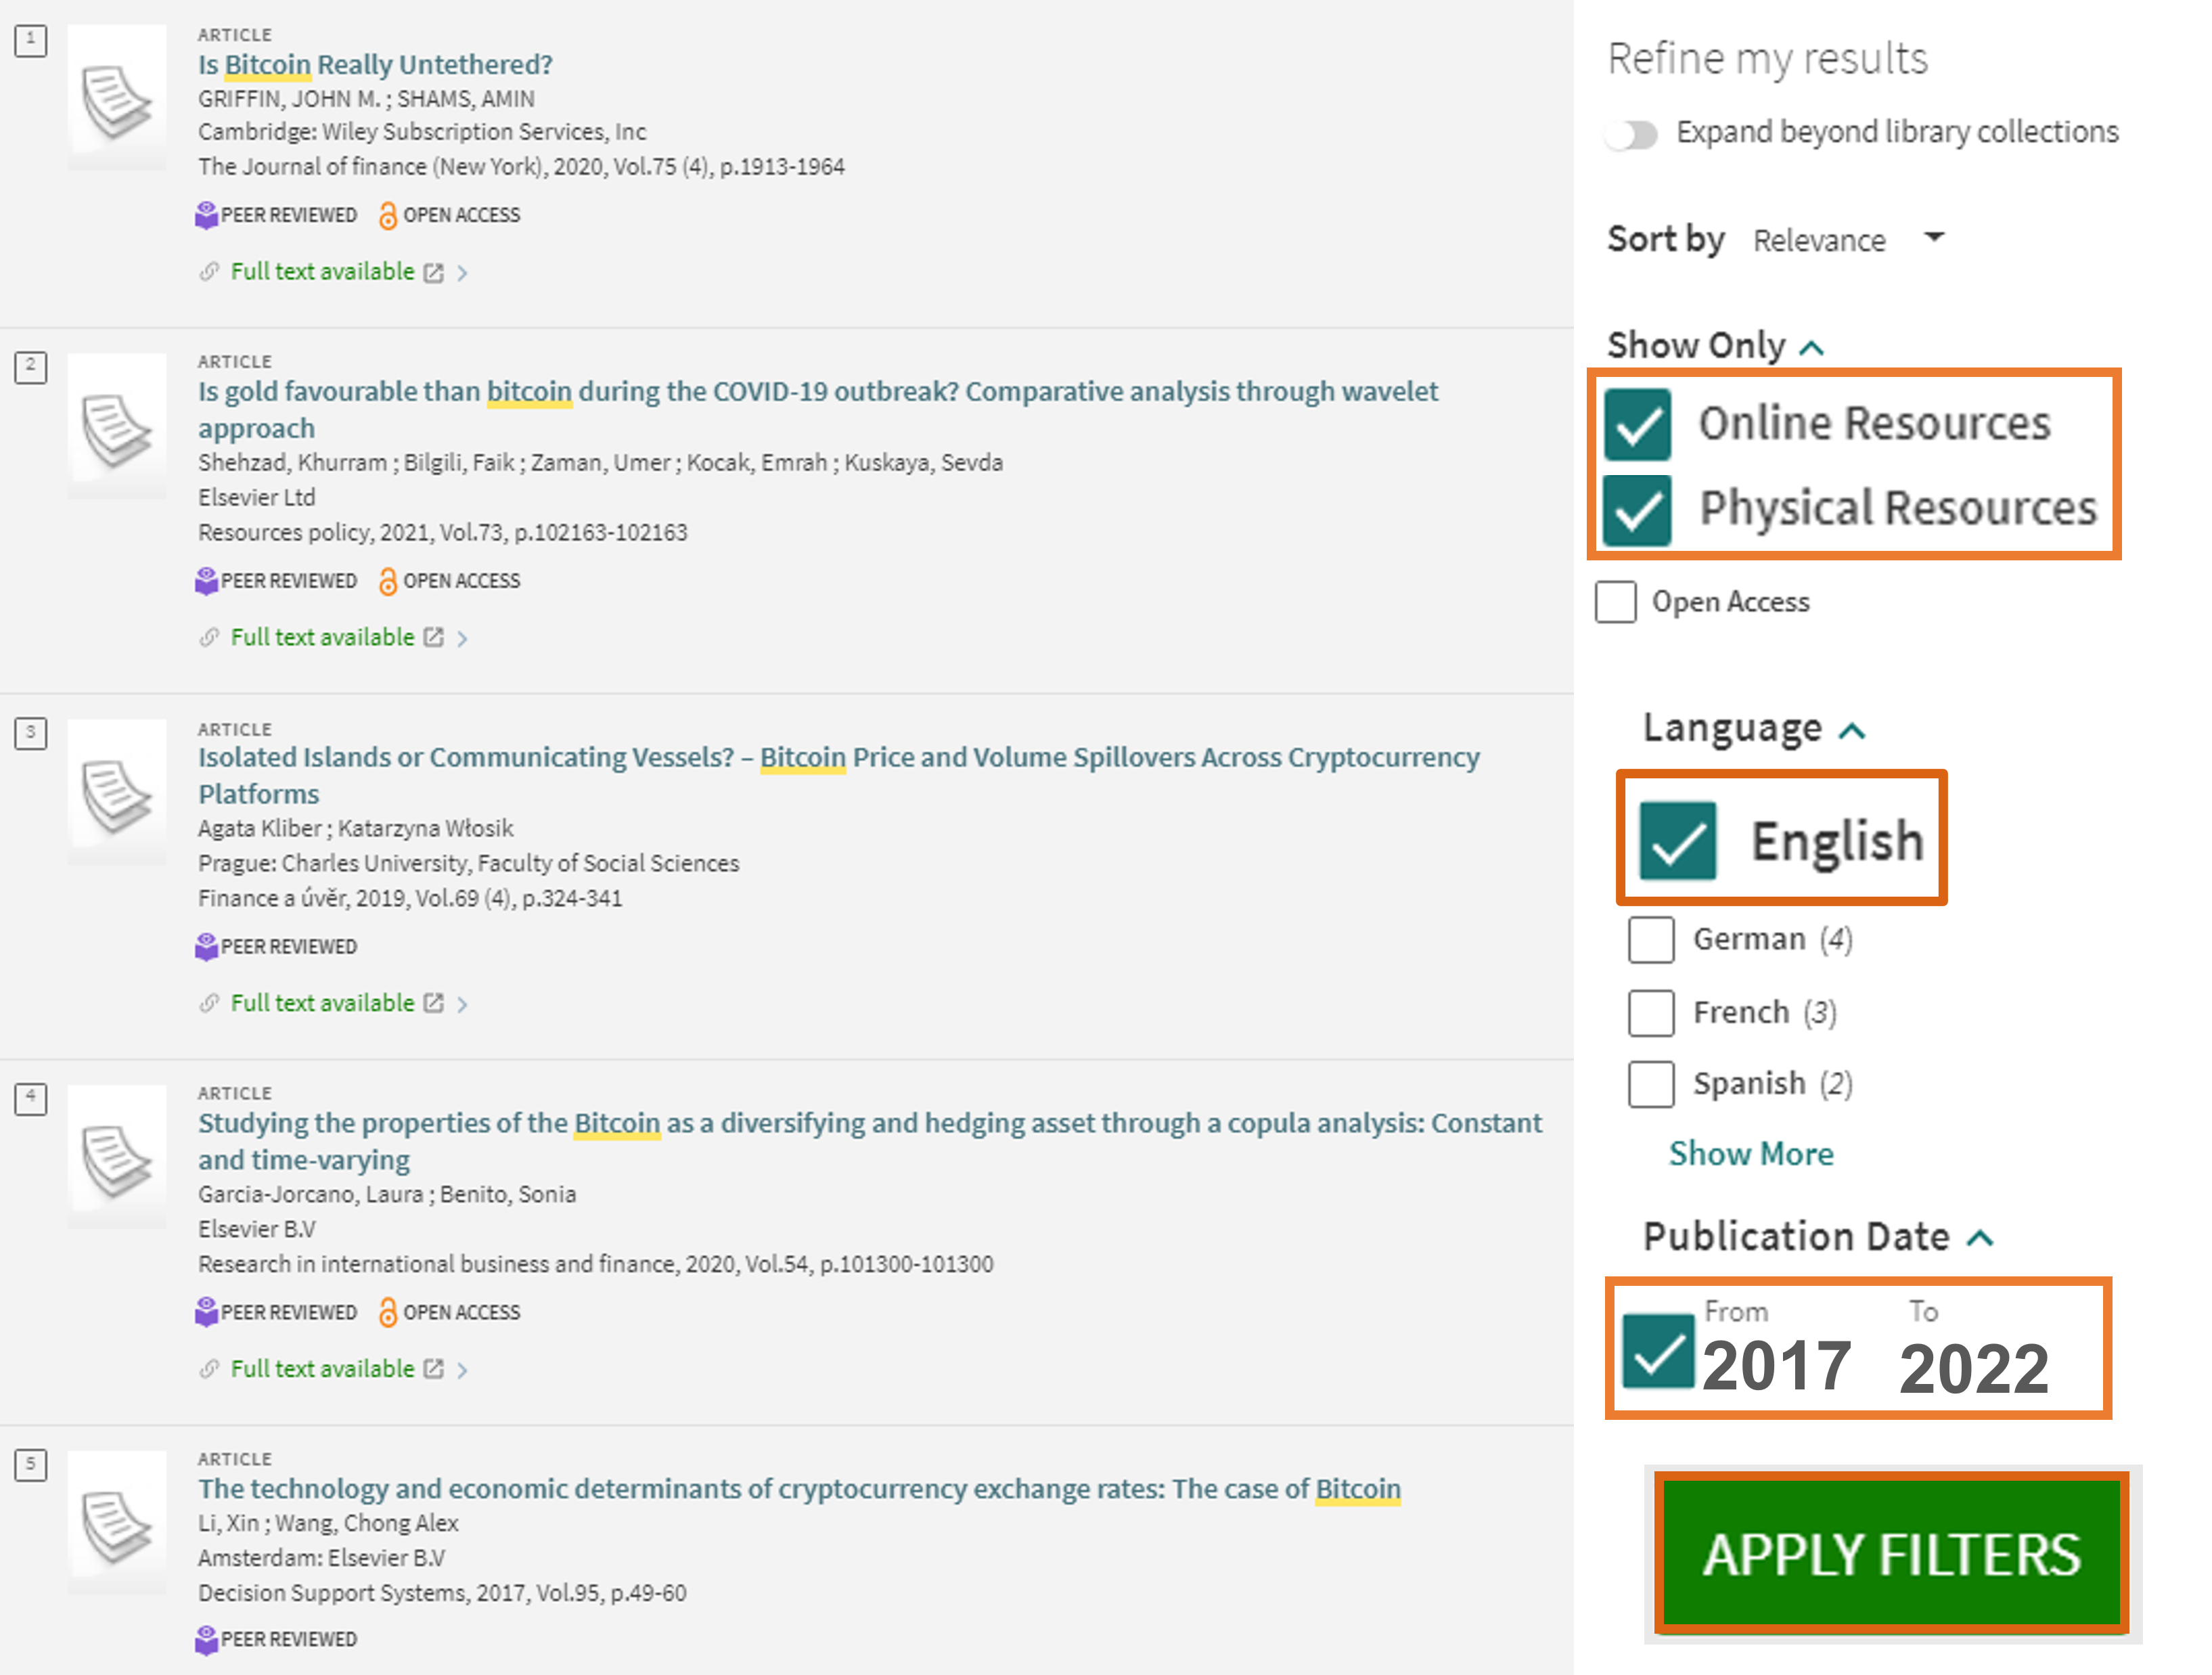Click the Open Access icon on result 2
This screenshot has height=1675, width=2212.
tap(387, 581)
